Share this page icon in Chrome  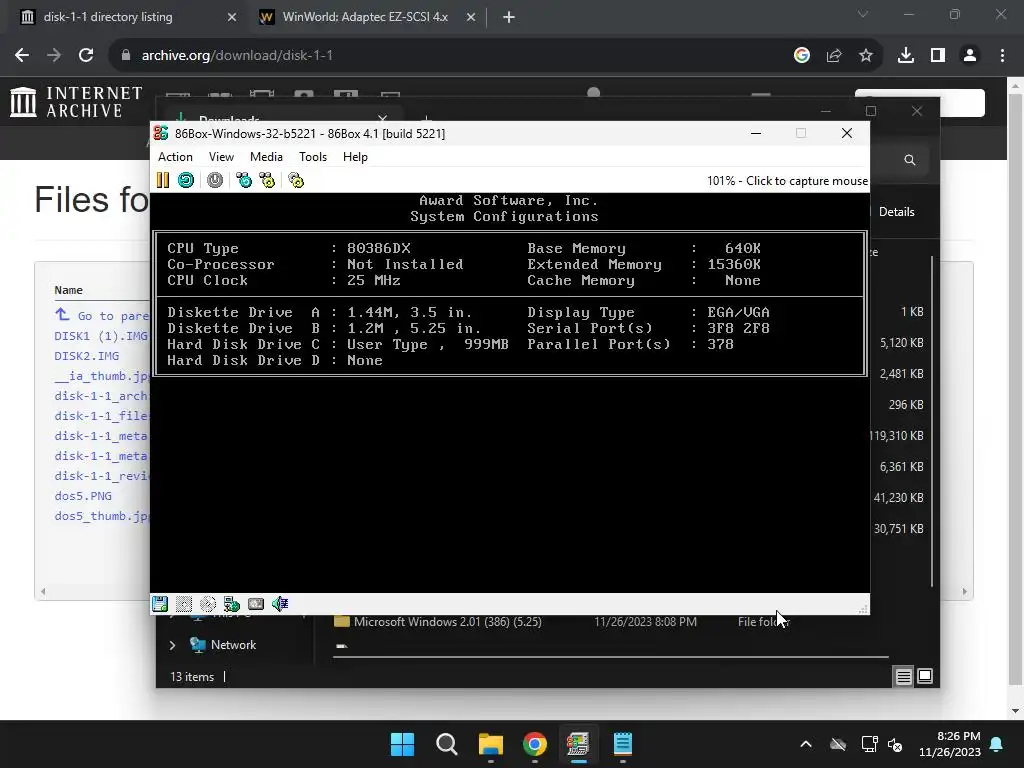point(834,56)
